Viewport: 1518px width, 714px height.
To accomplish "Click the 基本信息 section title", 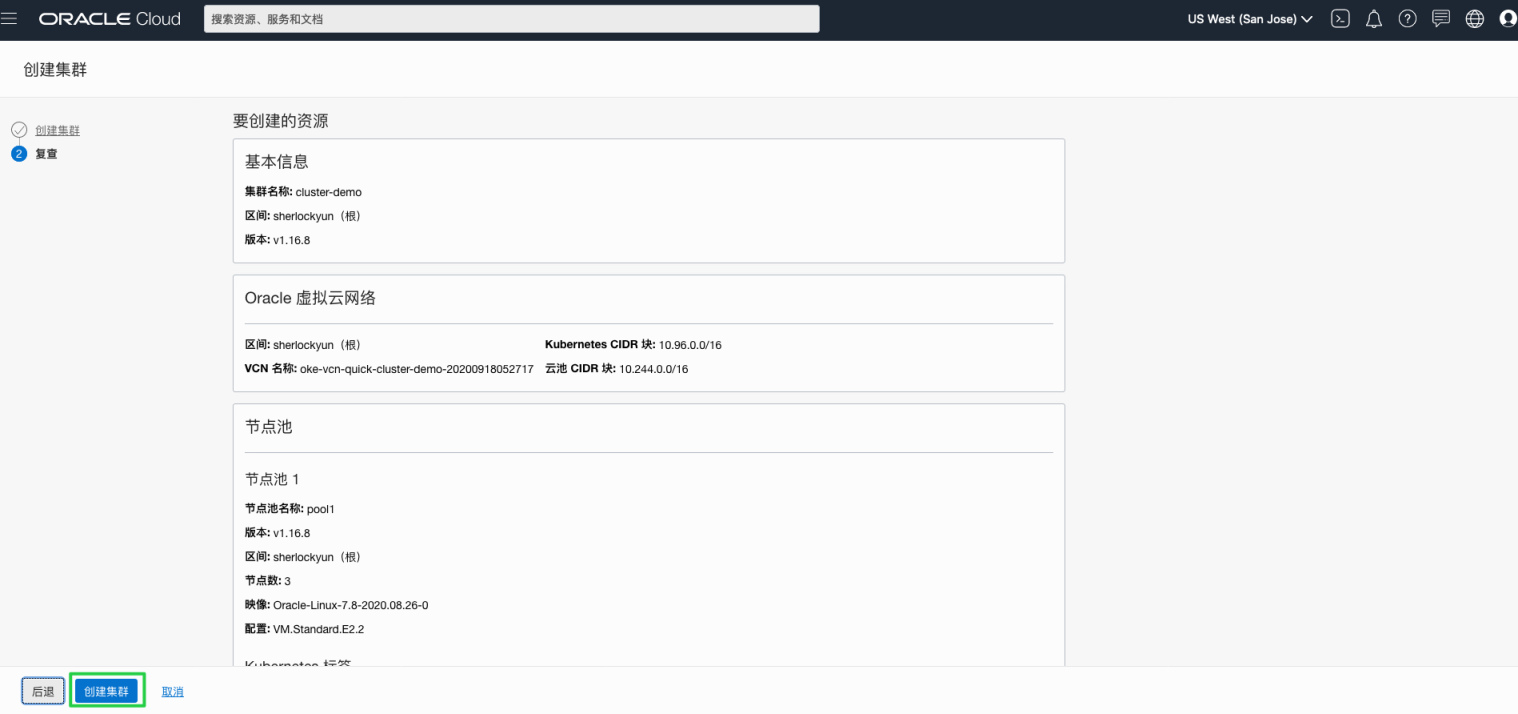I will point(277,161).
